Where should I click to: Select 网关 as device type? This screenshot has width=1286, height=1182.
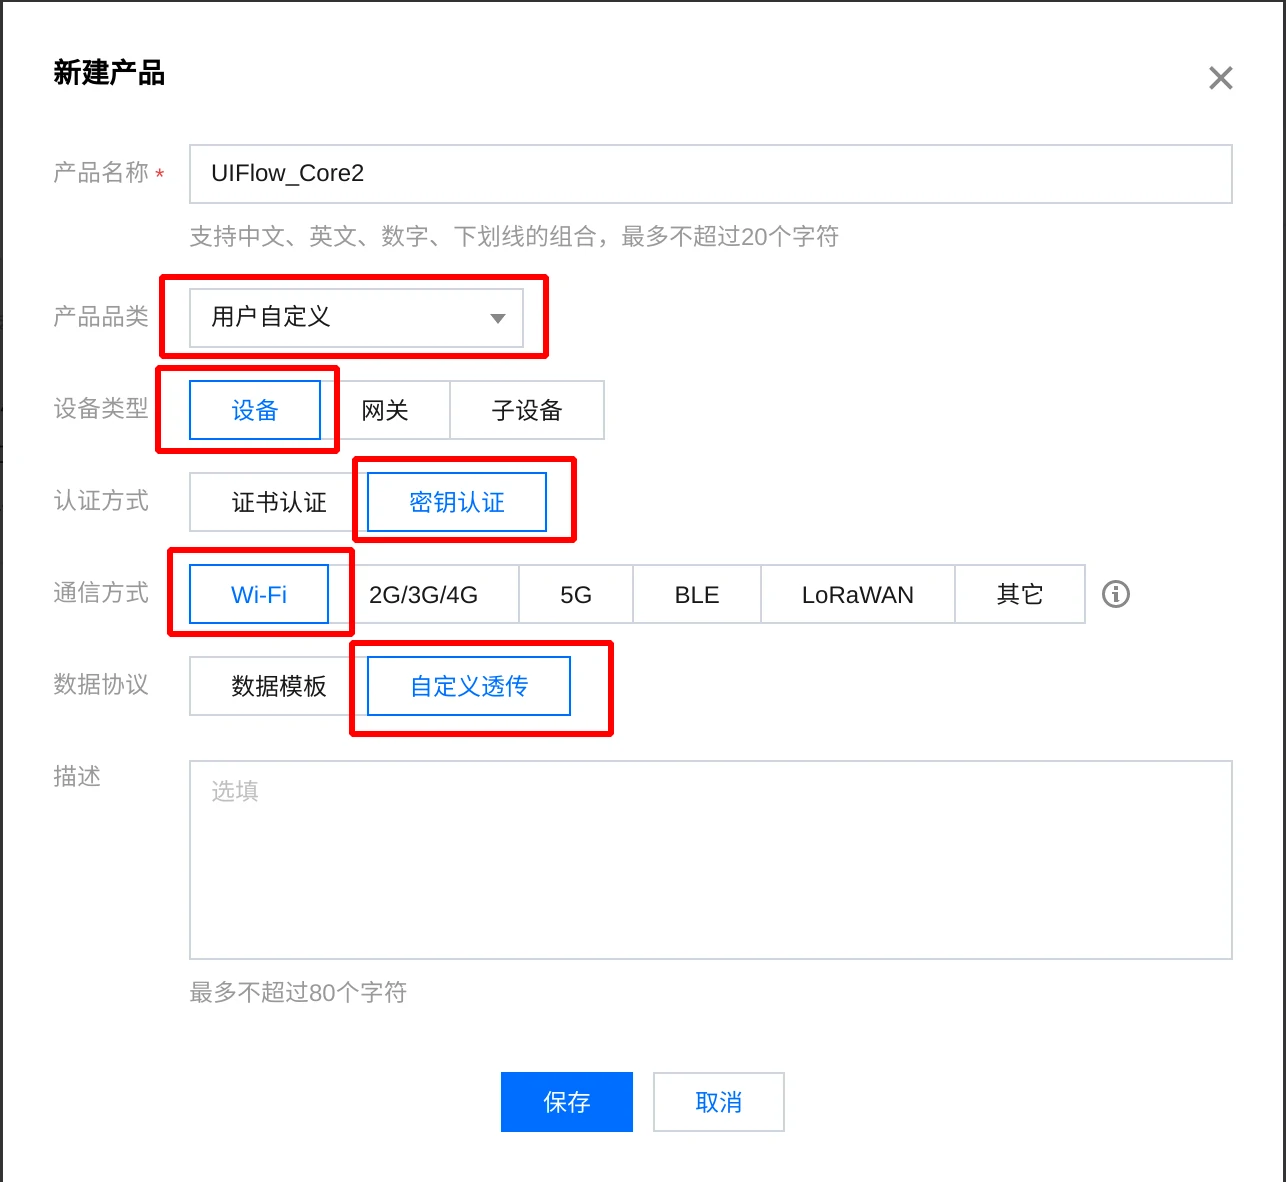[385, 410]
